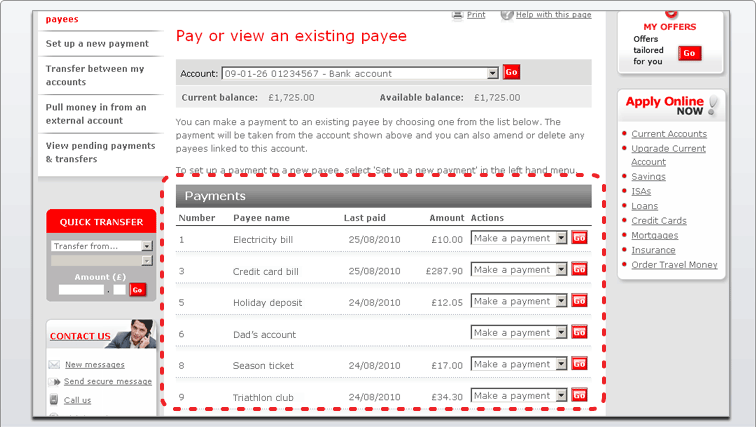
Task: Click Go button next to Account selector
Action: tap(511, 73)
